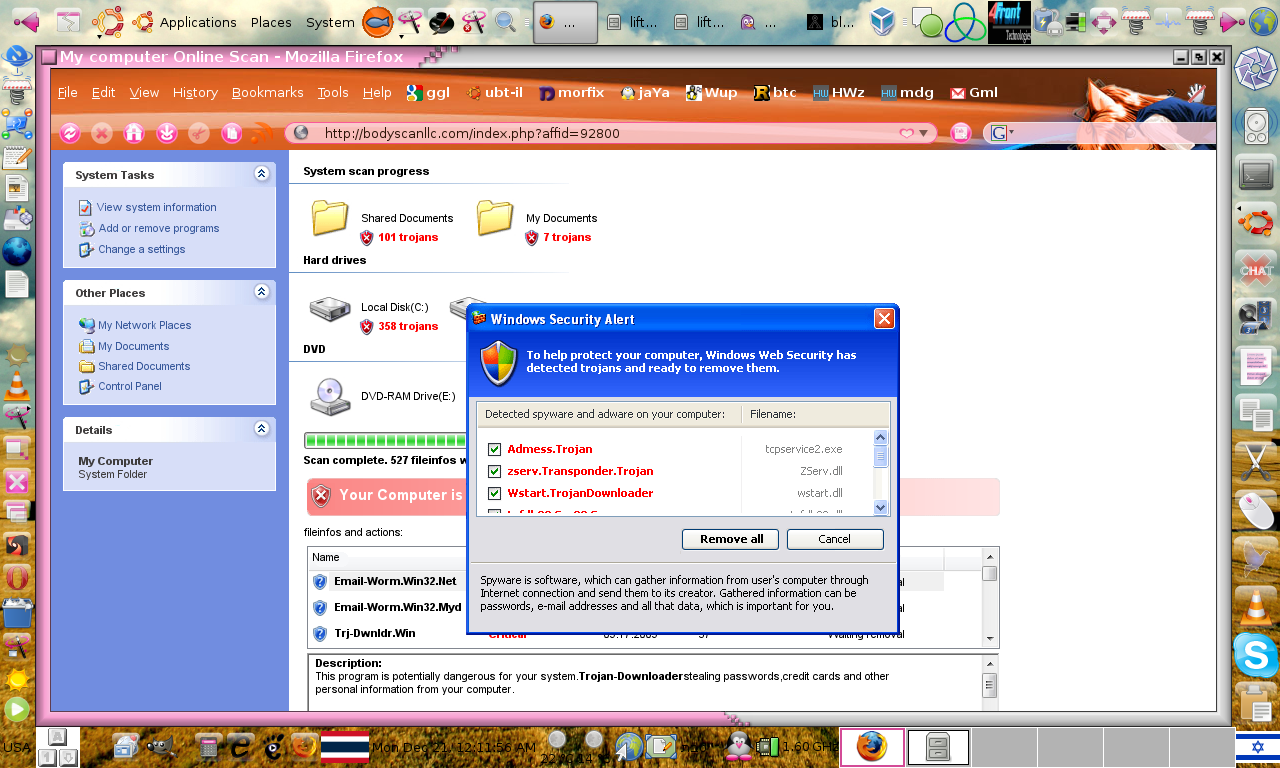Open the morfix bookmark

572,93
